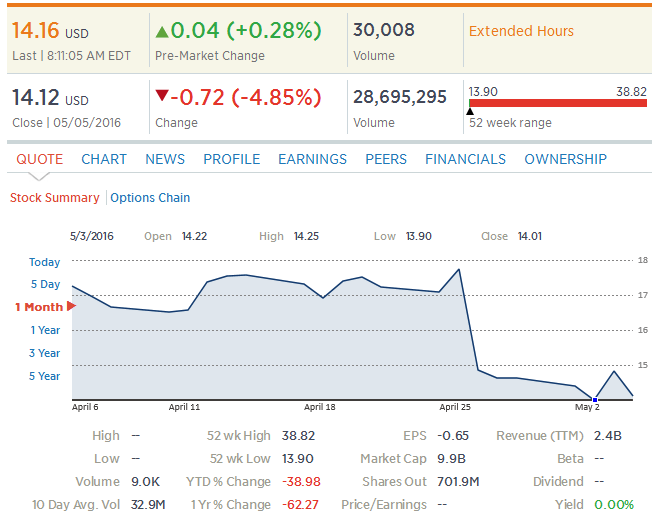
Task: Open the QUOTE tab
Action: click(40, 159)
